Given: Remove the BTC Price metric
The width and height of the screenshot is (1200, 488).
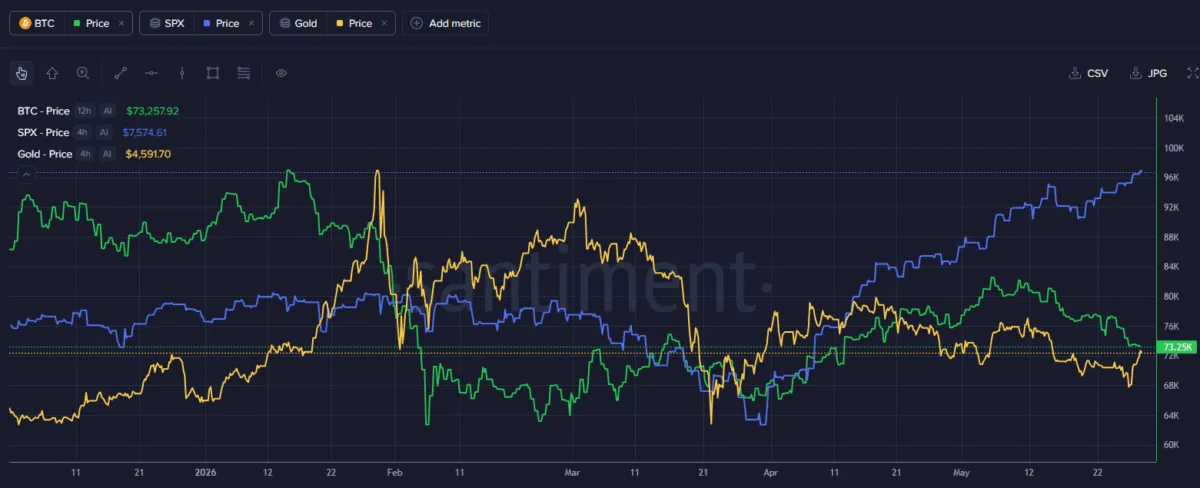Looking at the screenshot, I should pos(122,23).
